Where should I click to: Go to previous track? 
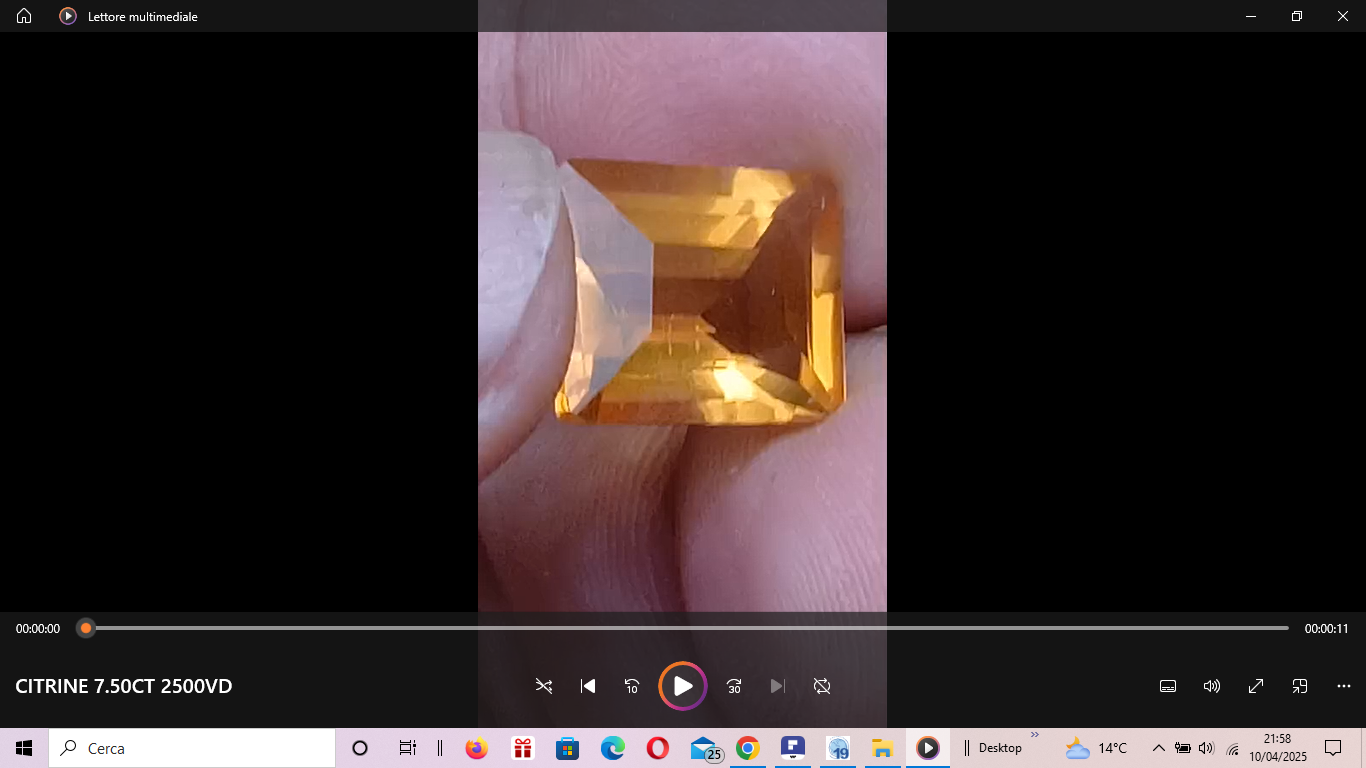(x=588, y=686)
